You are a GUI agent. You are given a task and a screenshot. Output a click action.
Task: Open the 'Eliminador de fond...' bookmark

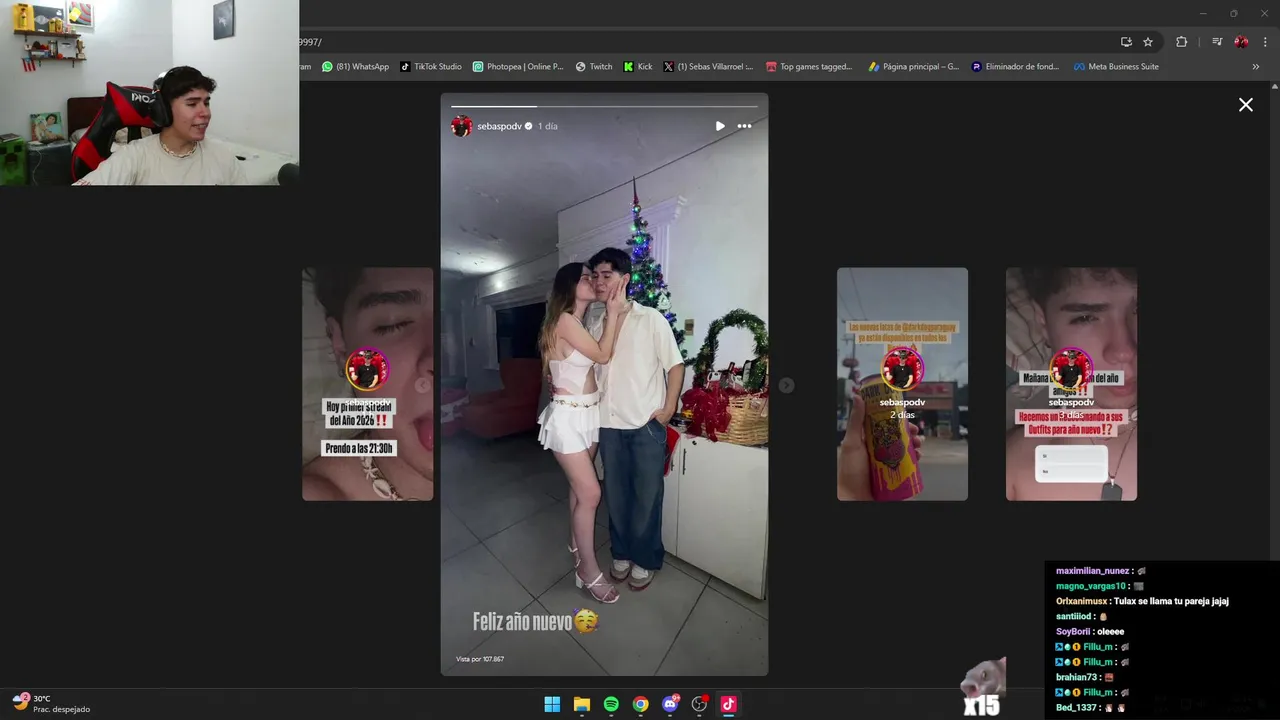click(x=1015, y=67)
